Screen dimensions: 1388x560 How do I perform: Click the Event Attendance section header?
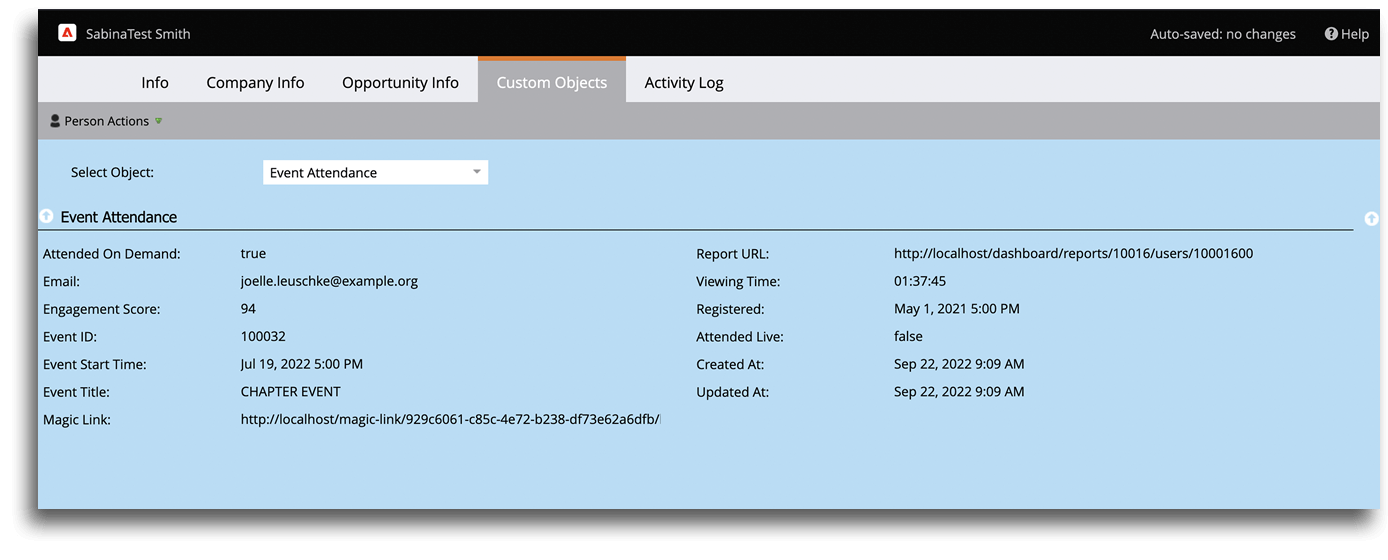point(119,217)
